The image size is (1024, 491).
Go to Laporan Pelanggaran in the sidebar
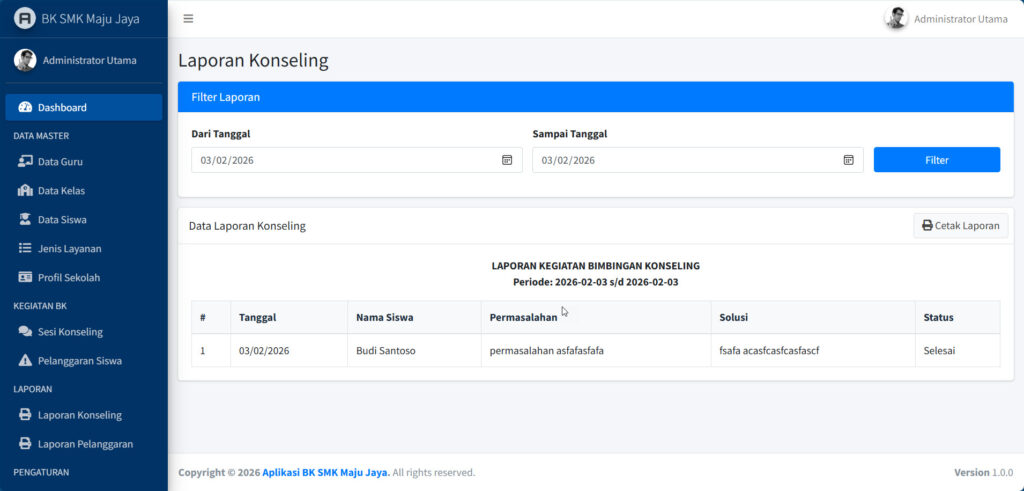click(x=85, y=444)
